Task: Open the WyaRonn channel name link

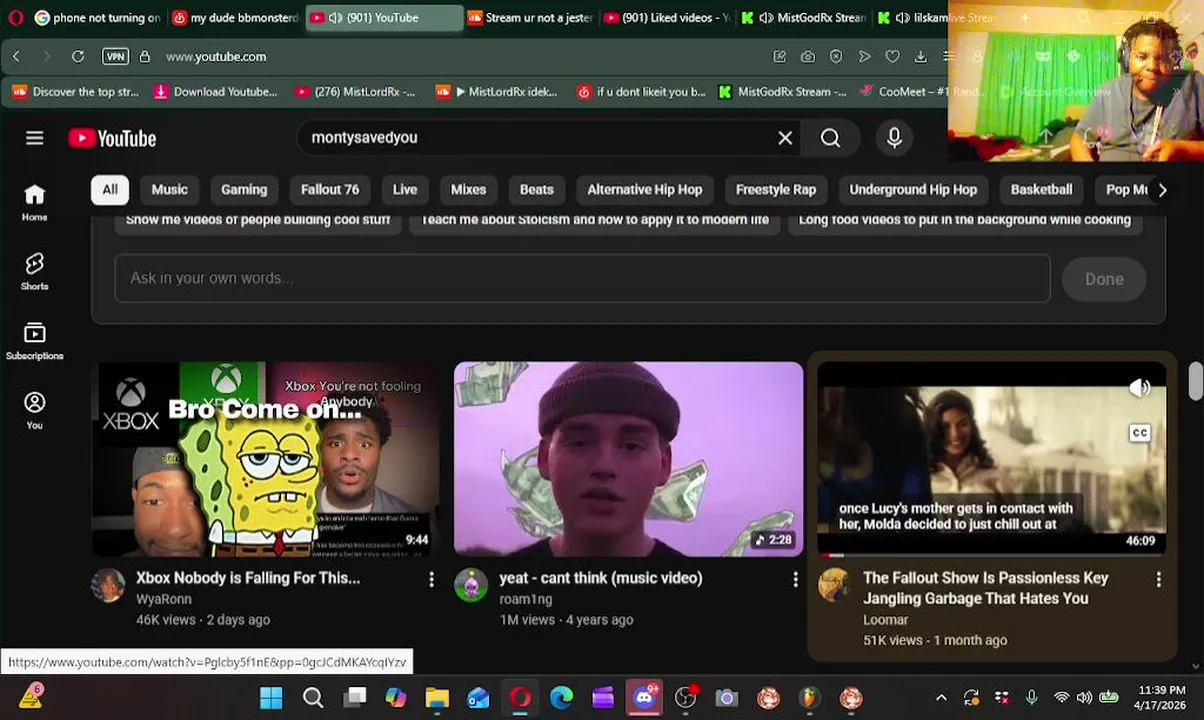Action: [164, 599]
